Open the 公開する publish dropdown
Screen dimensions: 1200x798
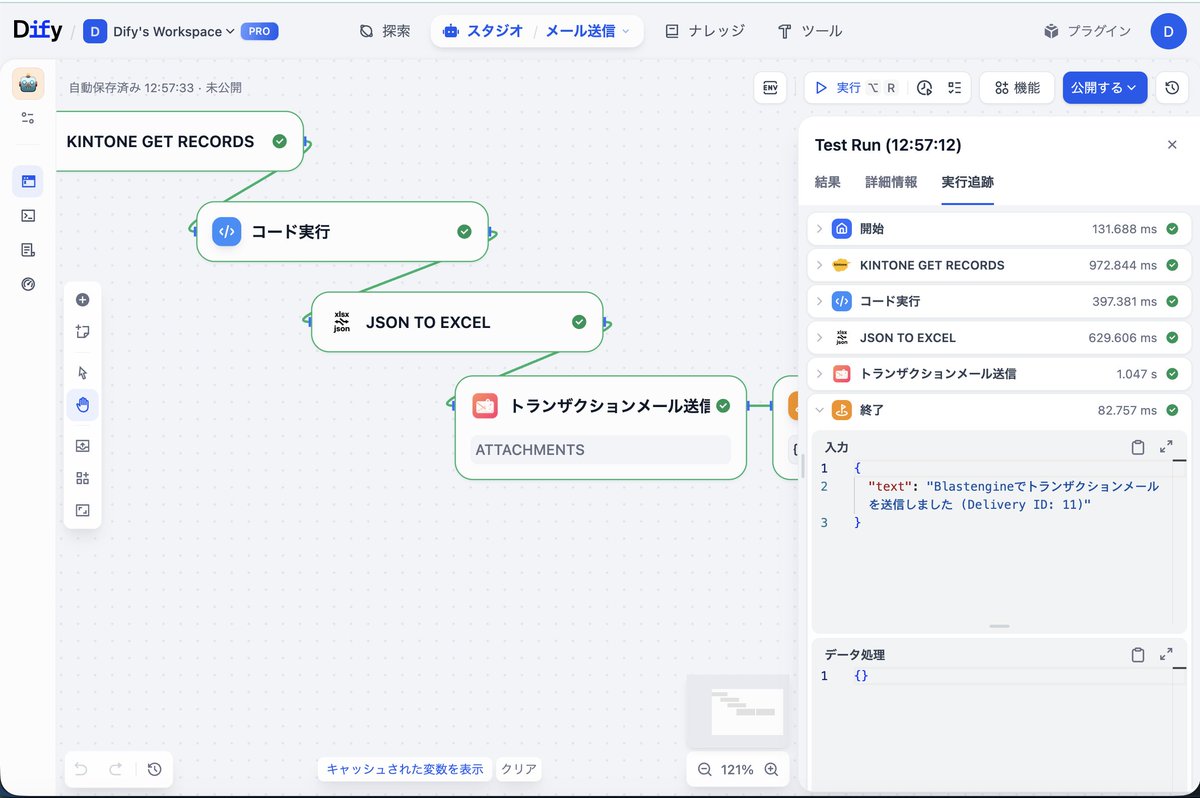coord(1104,88)
